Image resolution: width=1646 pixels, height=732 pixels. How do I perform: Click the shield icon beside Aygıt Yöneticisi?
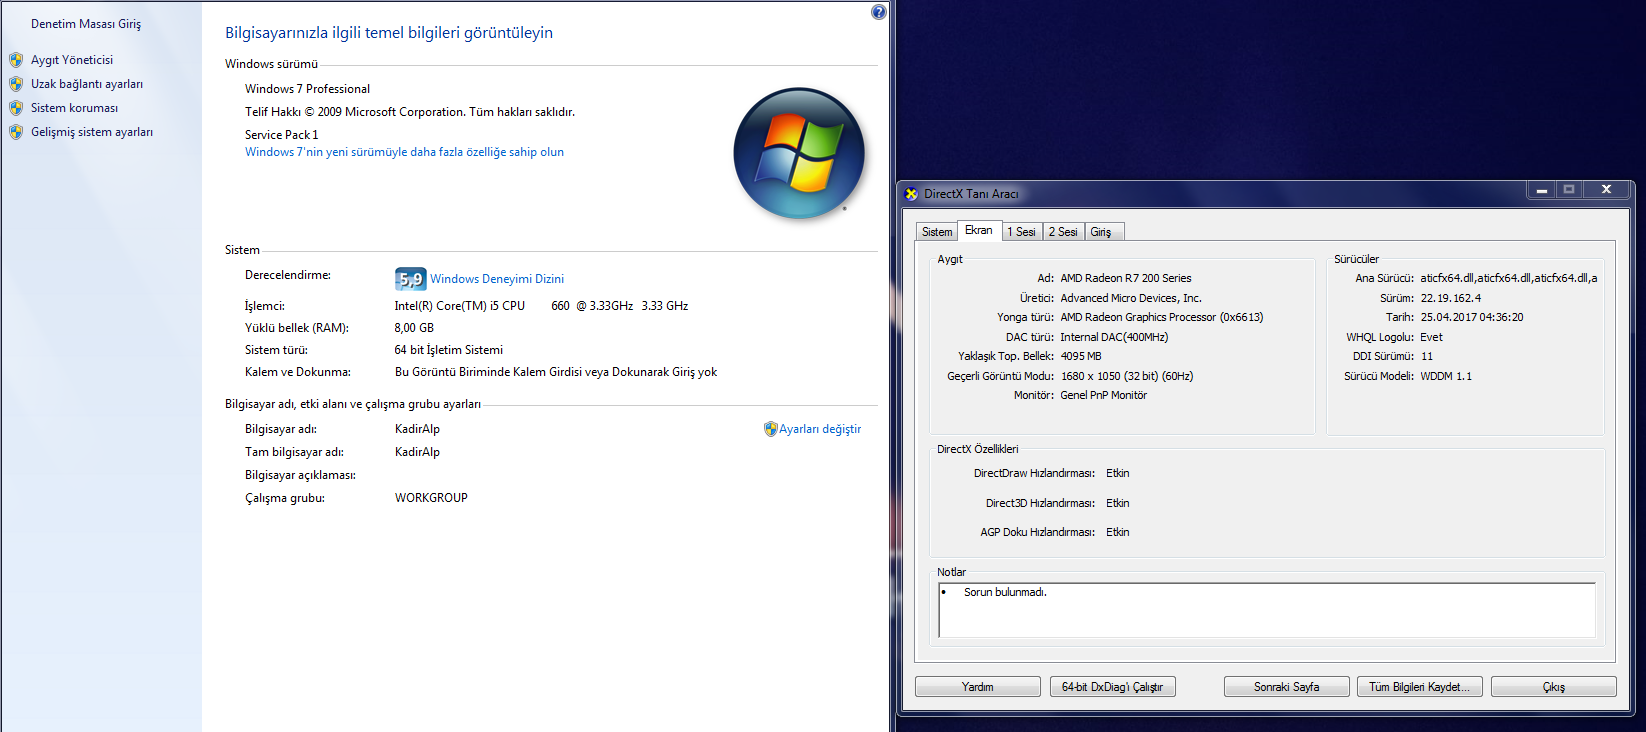(x=16, y=60)
